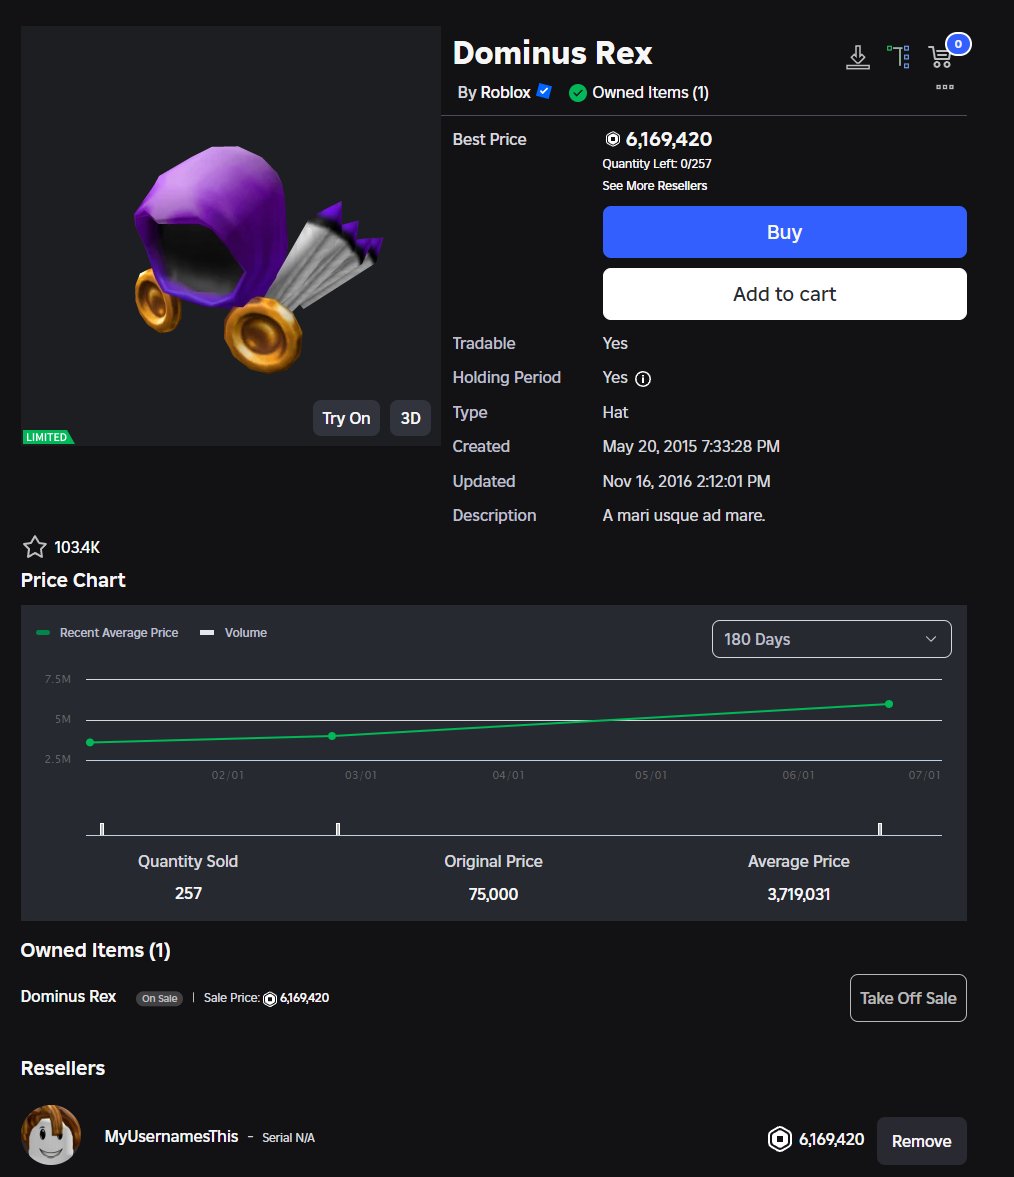Image resolution: width=1014 pixels, height=1177 pixels.
Task: Click the Dominus Rex title heading
Action: pos(552,53)
